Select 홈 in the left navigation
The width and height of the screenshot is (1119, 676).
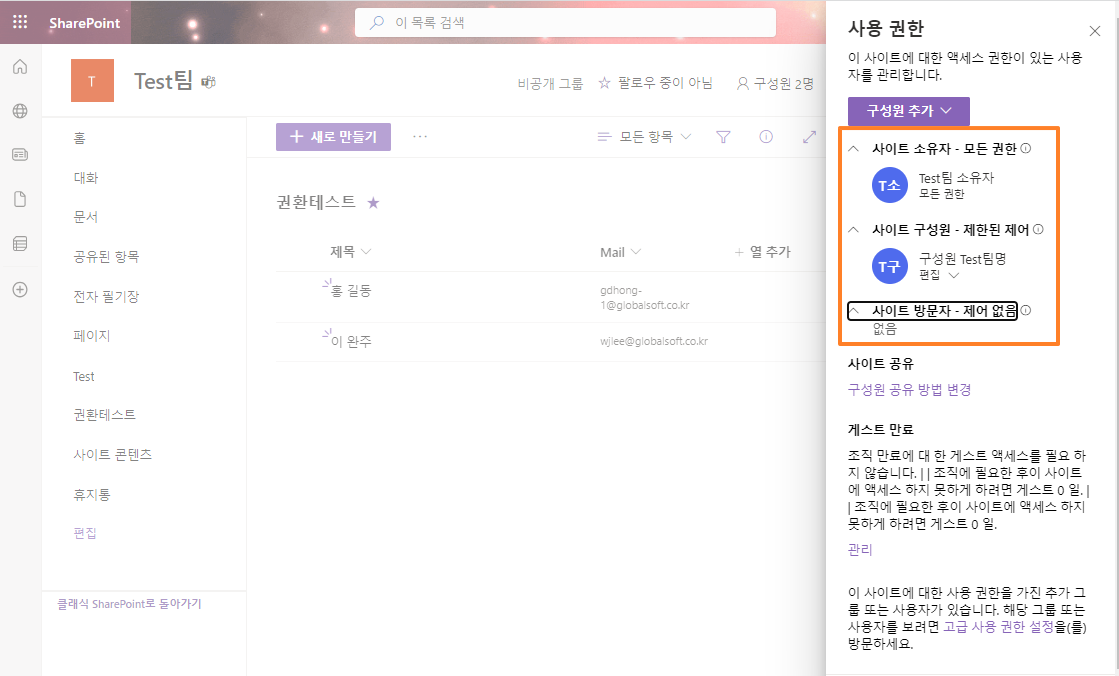(x=79, y=138)
